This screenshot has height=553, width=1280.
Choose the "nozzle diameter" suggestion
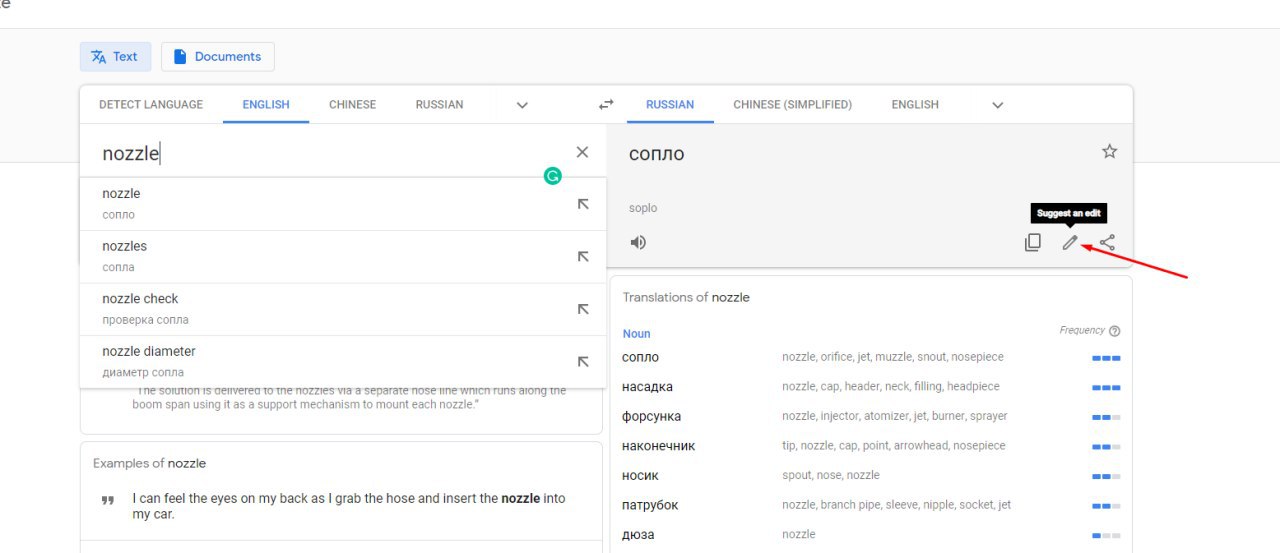point(342,362)
